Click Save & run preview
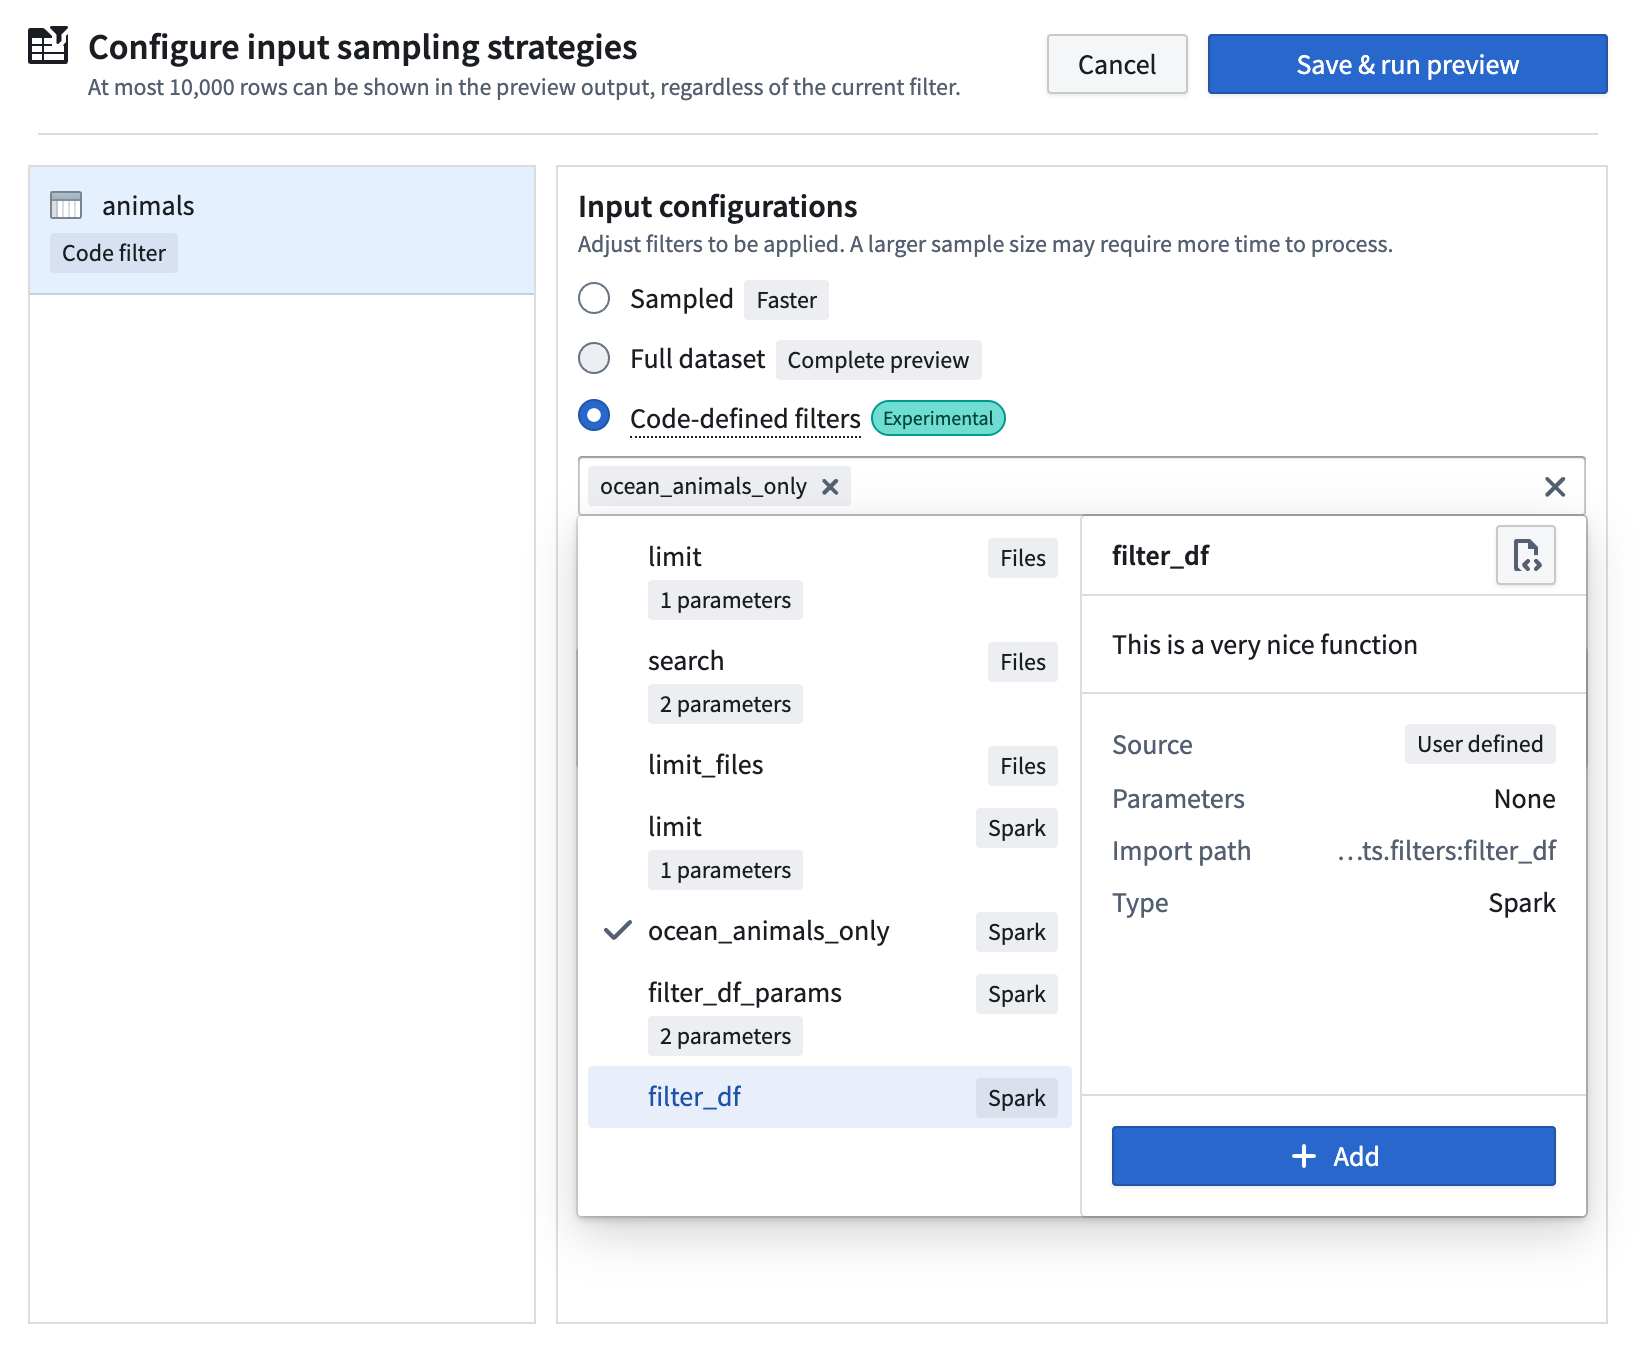The width and height of the screenshot is (1638, 1350). 1406,64
